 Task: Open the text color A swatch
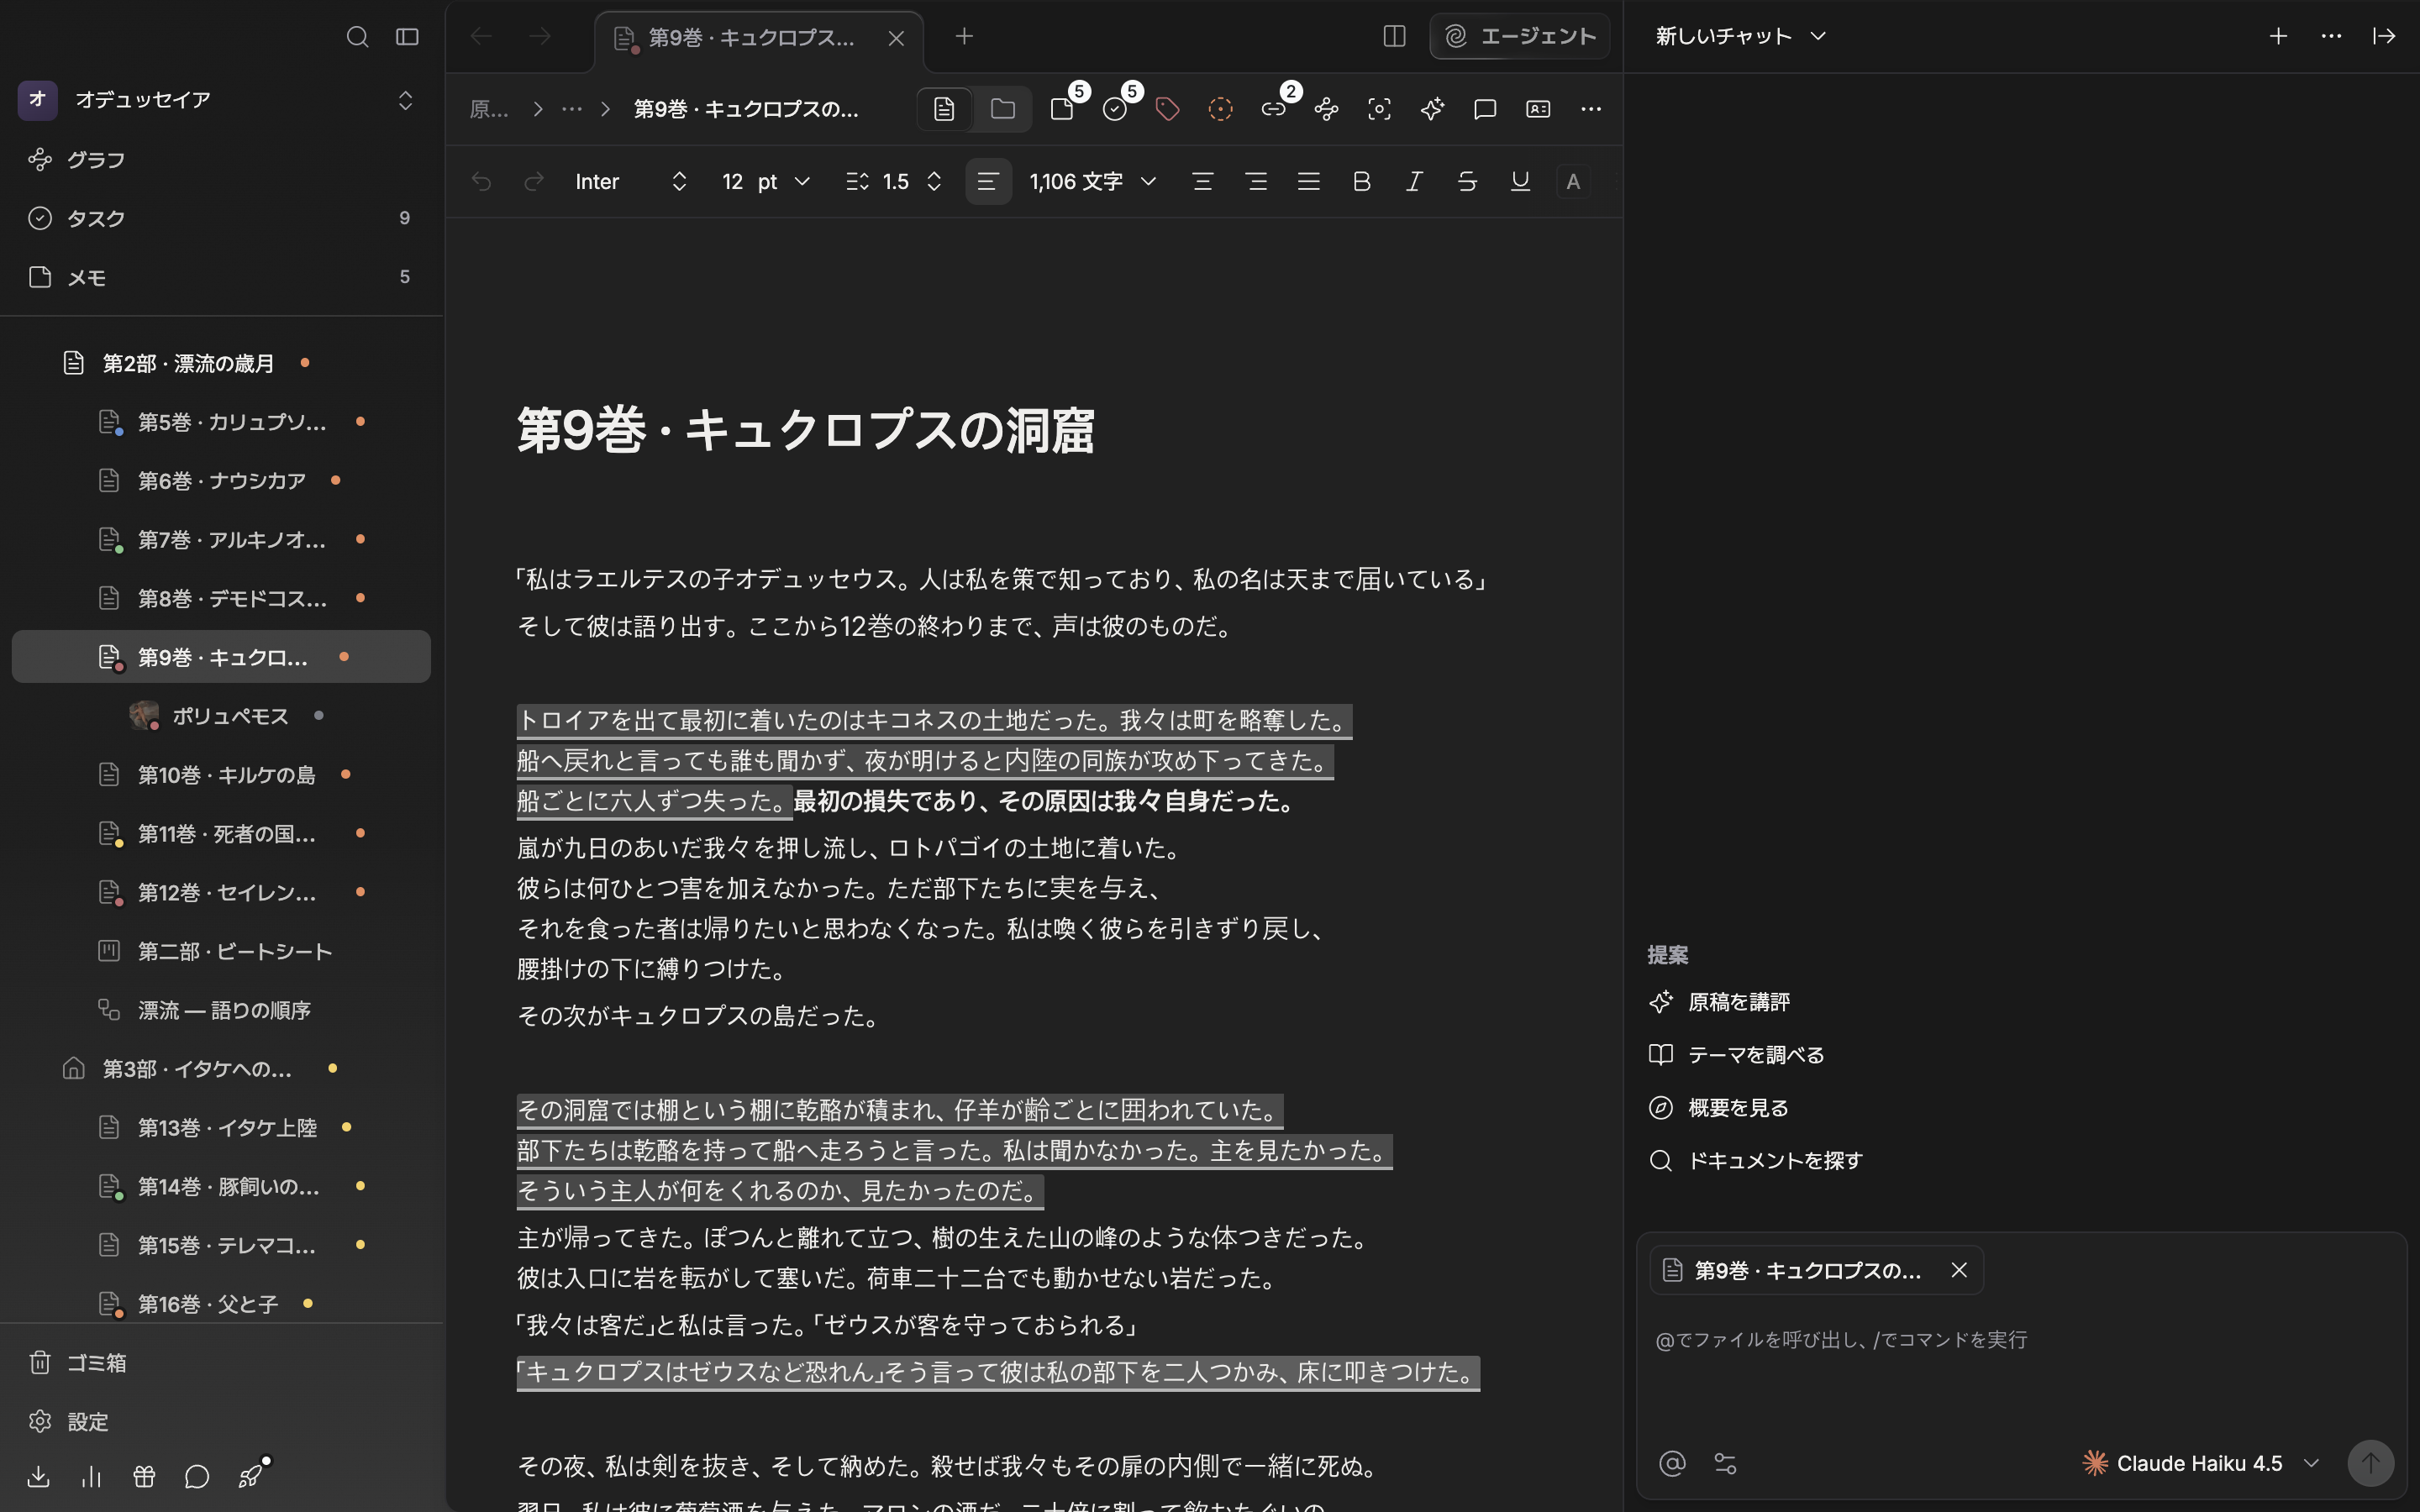pos(1573,181)
